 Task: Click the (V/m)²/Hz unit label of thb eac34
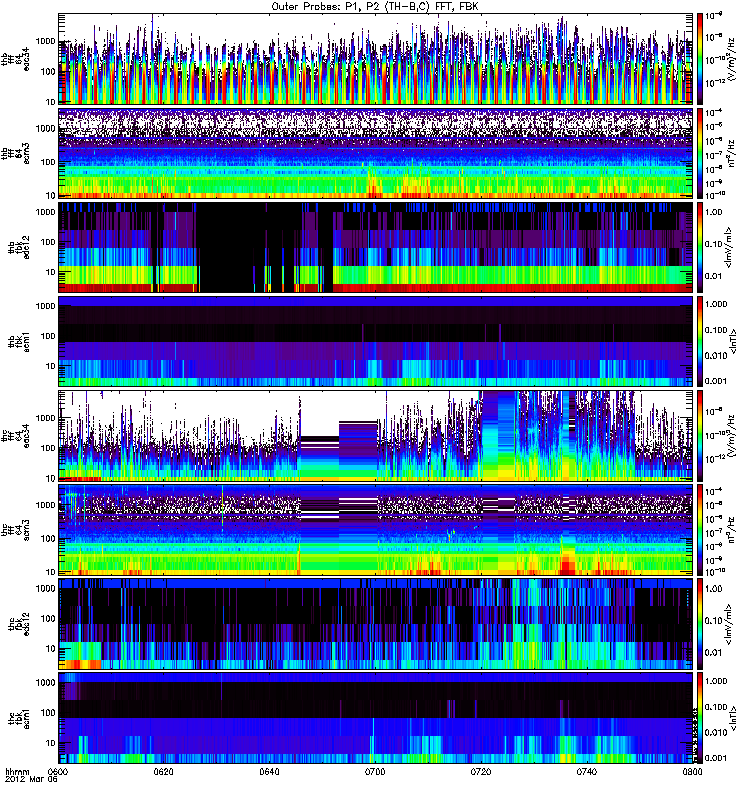[x=731, y=60]
